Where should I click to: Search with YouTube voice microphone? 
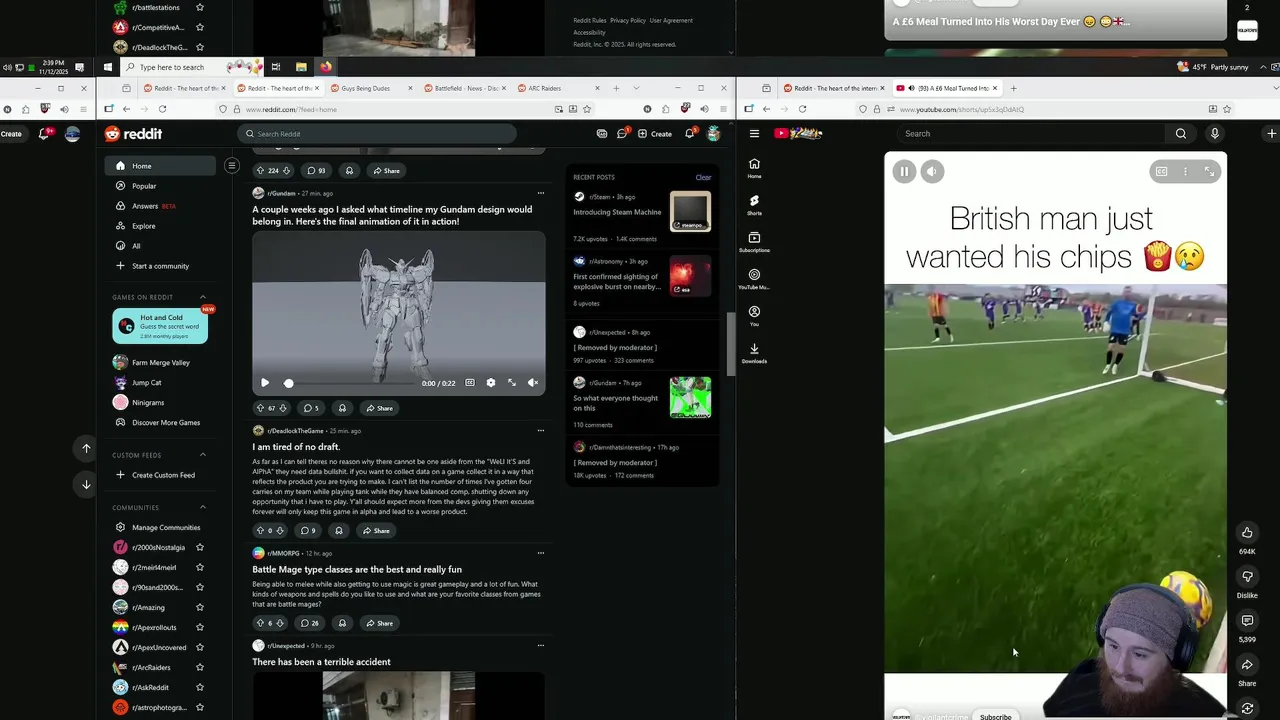coord(1215,134)
